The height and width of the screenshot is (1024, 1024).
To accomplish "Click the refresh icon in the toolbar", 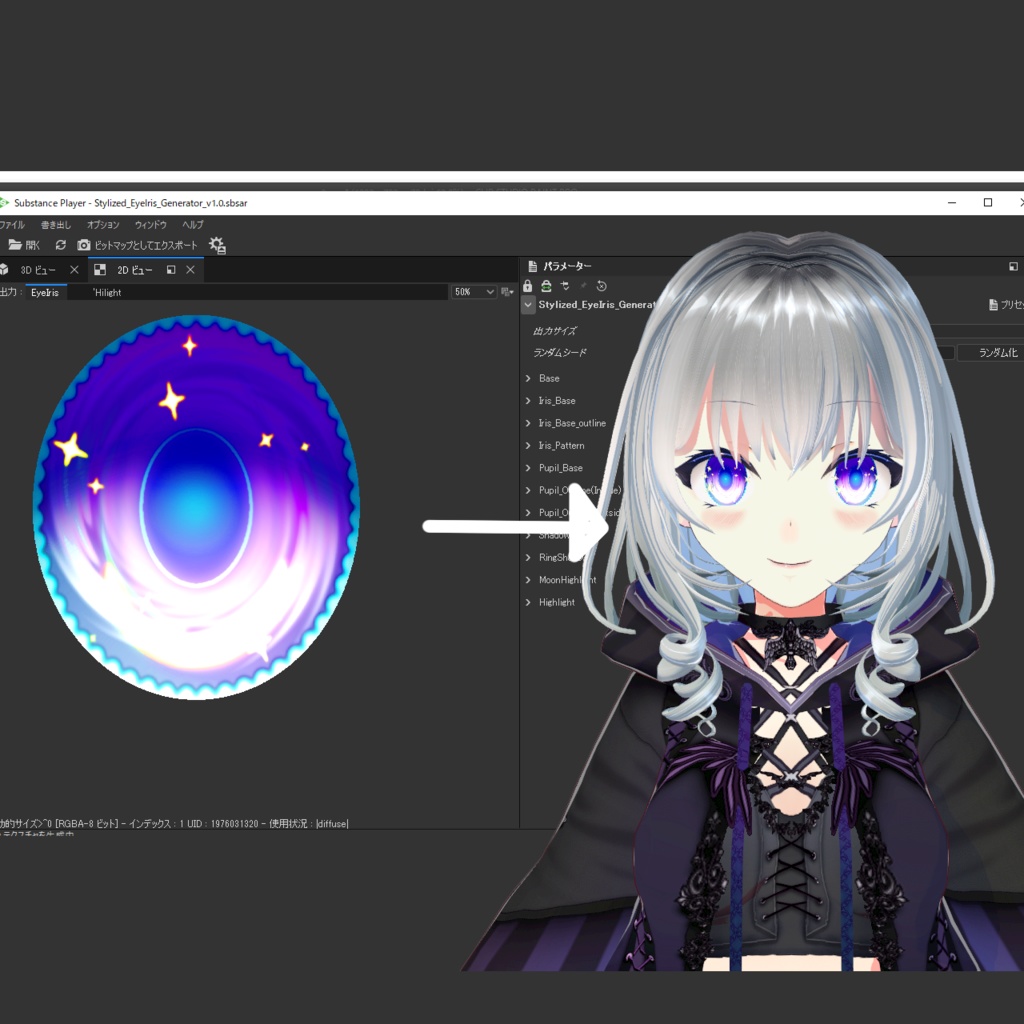I will point(60,244).
